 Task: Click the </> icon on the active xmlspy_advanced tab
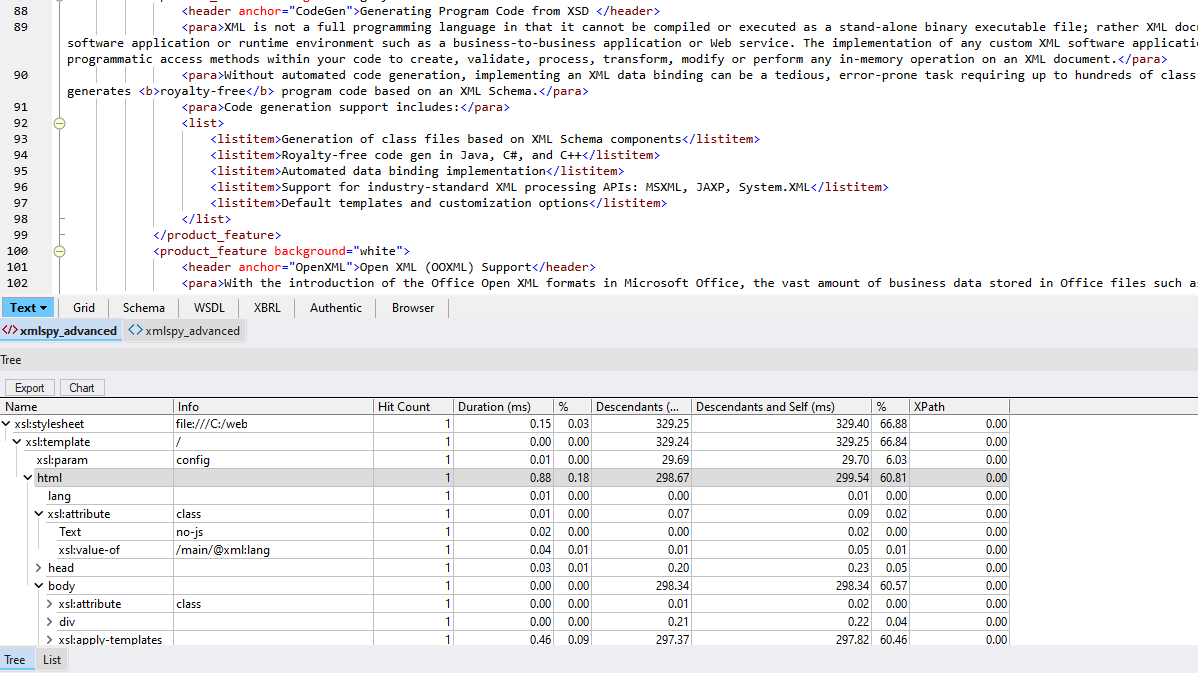click(8, 330)
